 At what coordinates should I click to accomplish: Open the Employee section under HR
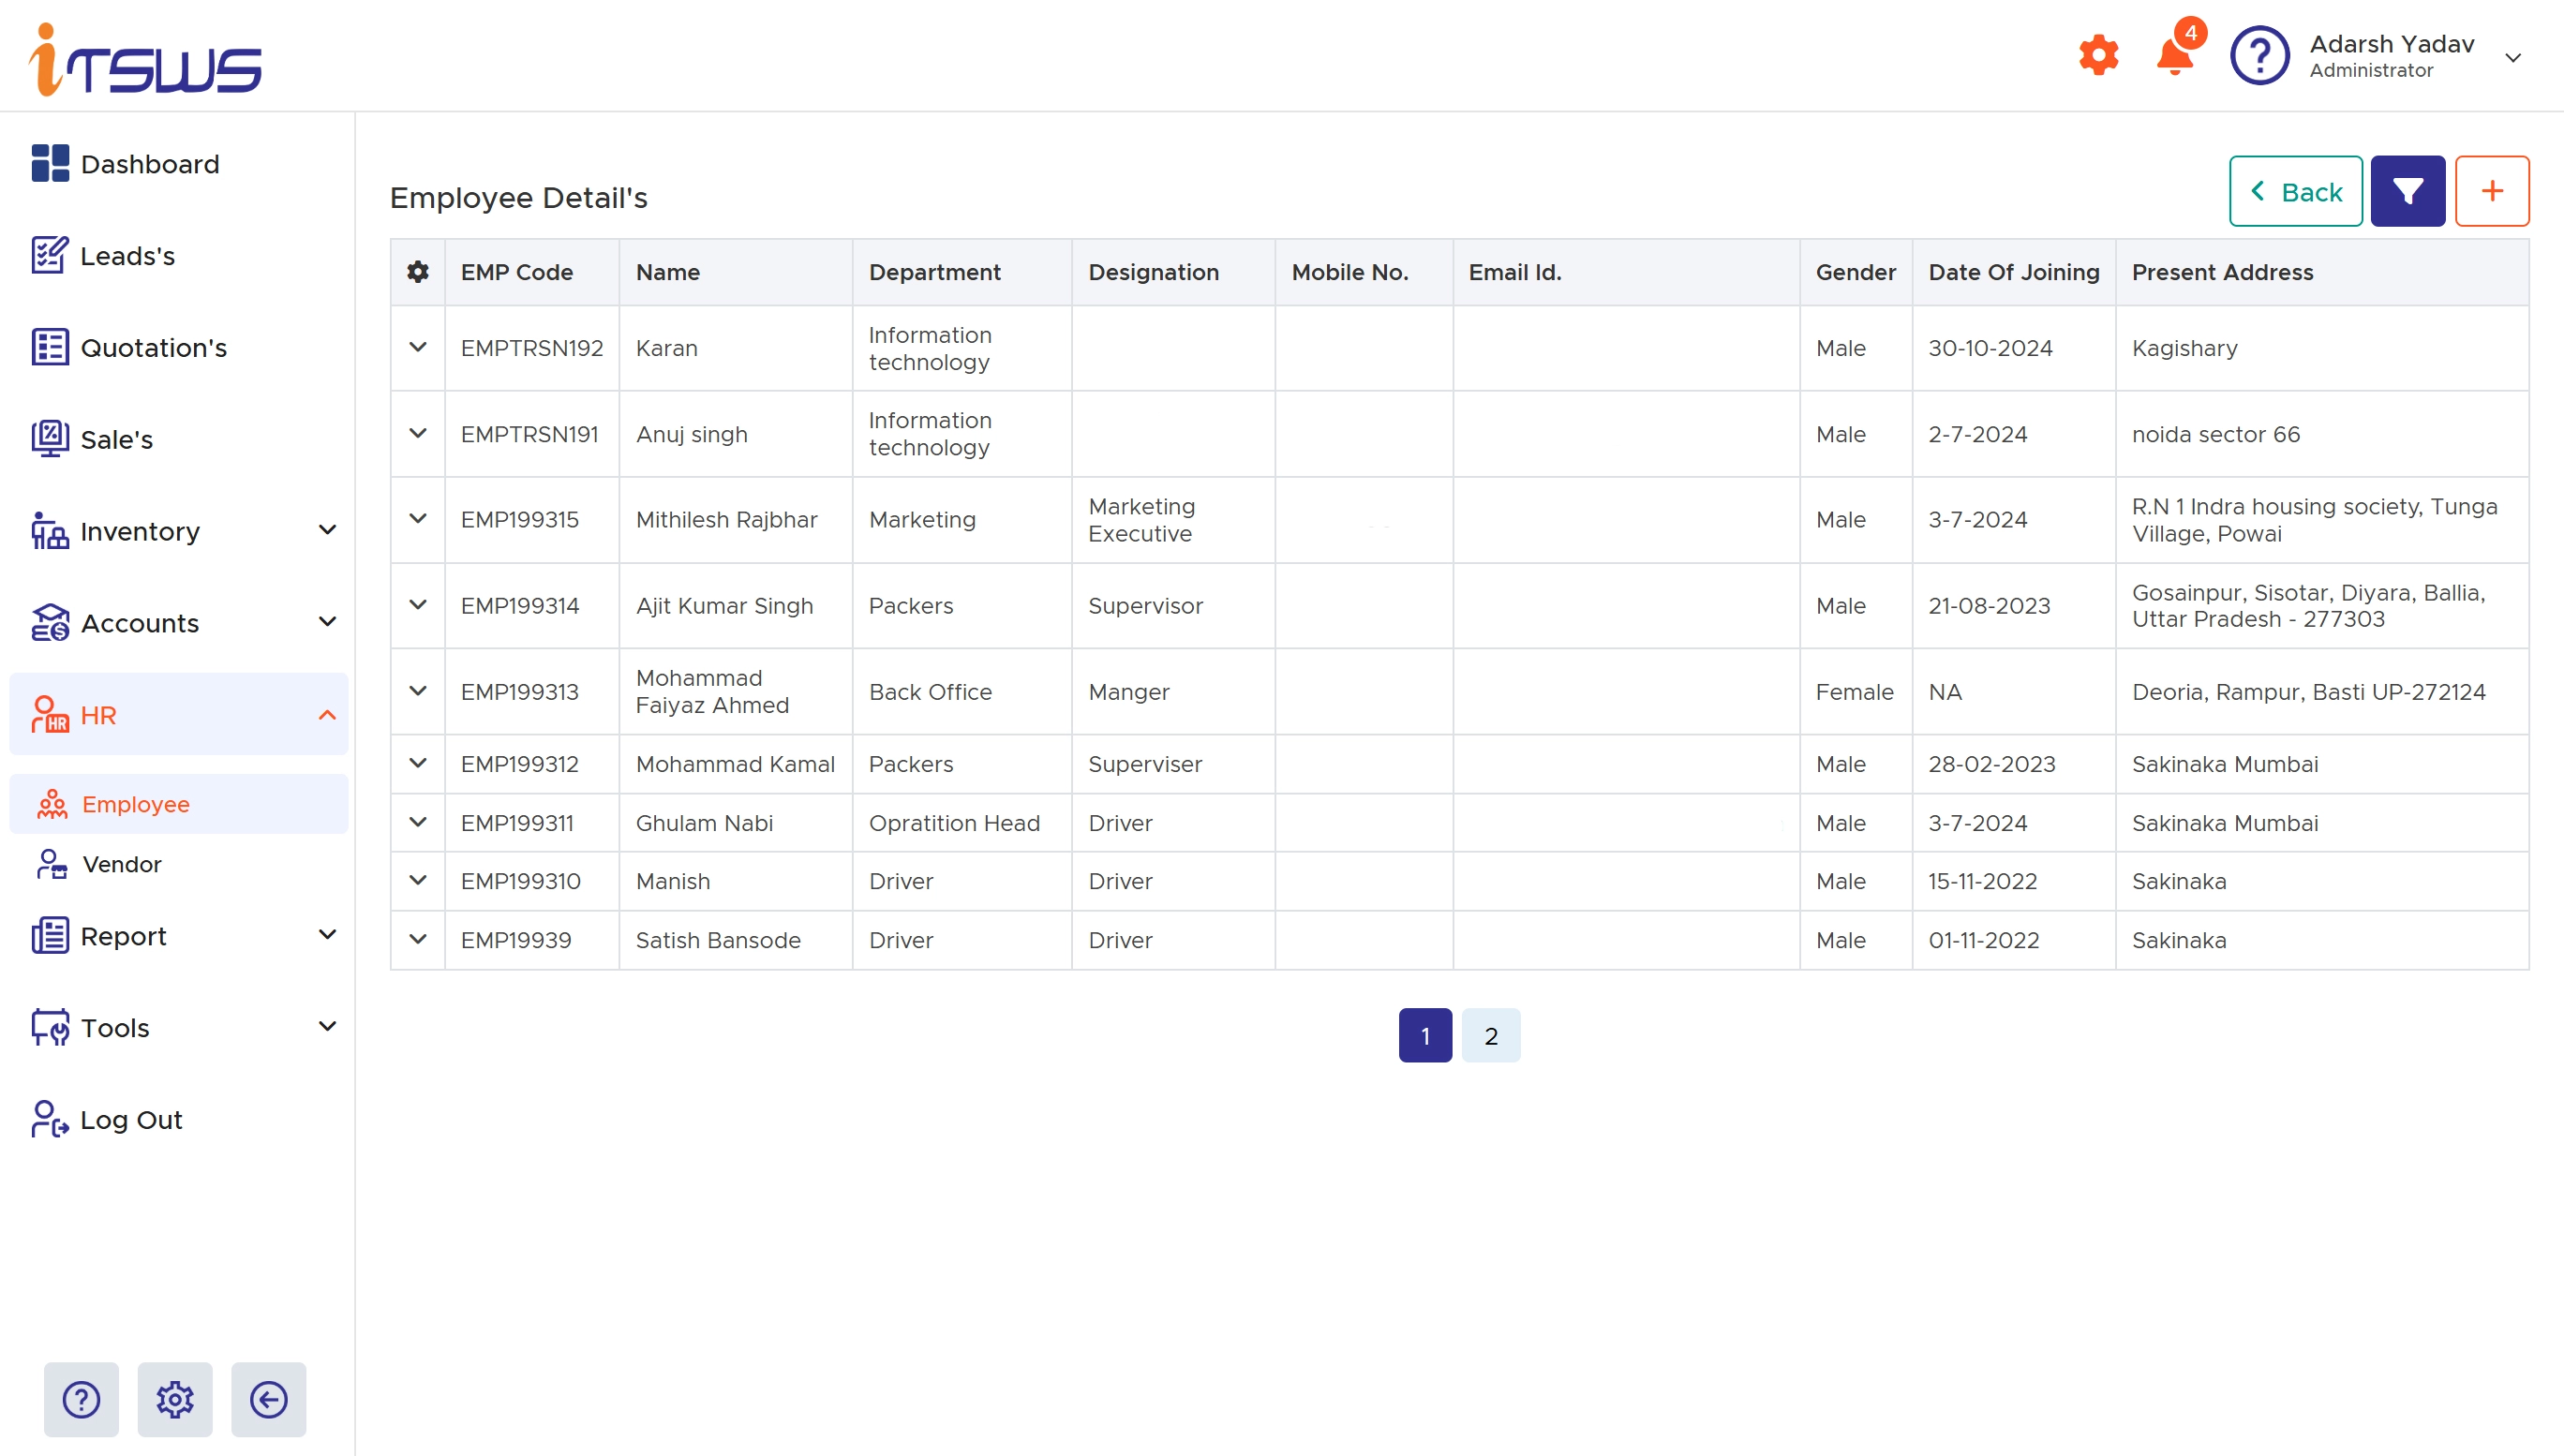(x=136, y=803)
